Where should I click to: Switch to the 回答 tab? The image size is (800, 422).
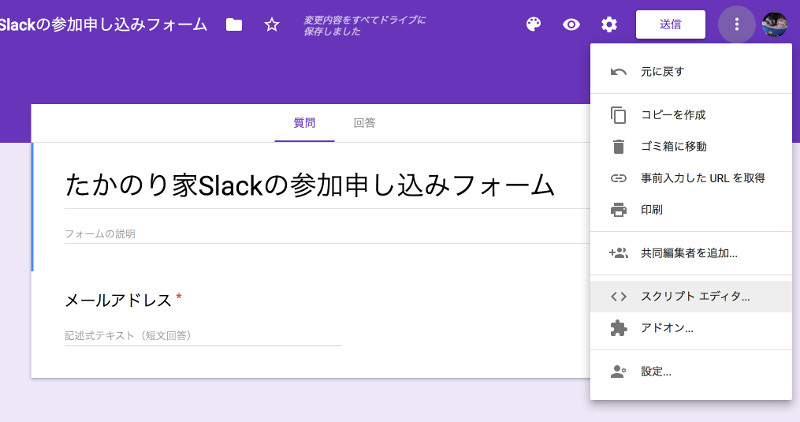[364, 123]
